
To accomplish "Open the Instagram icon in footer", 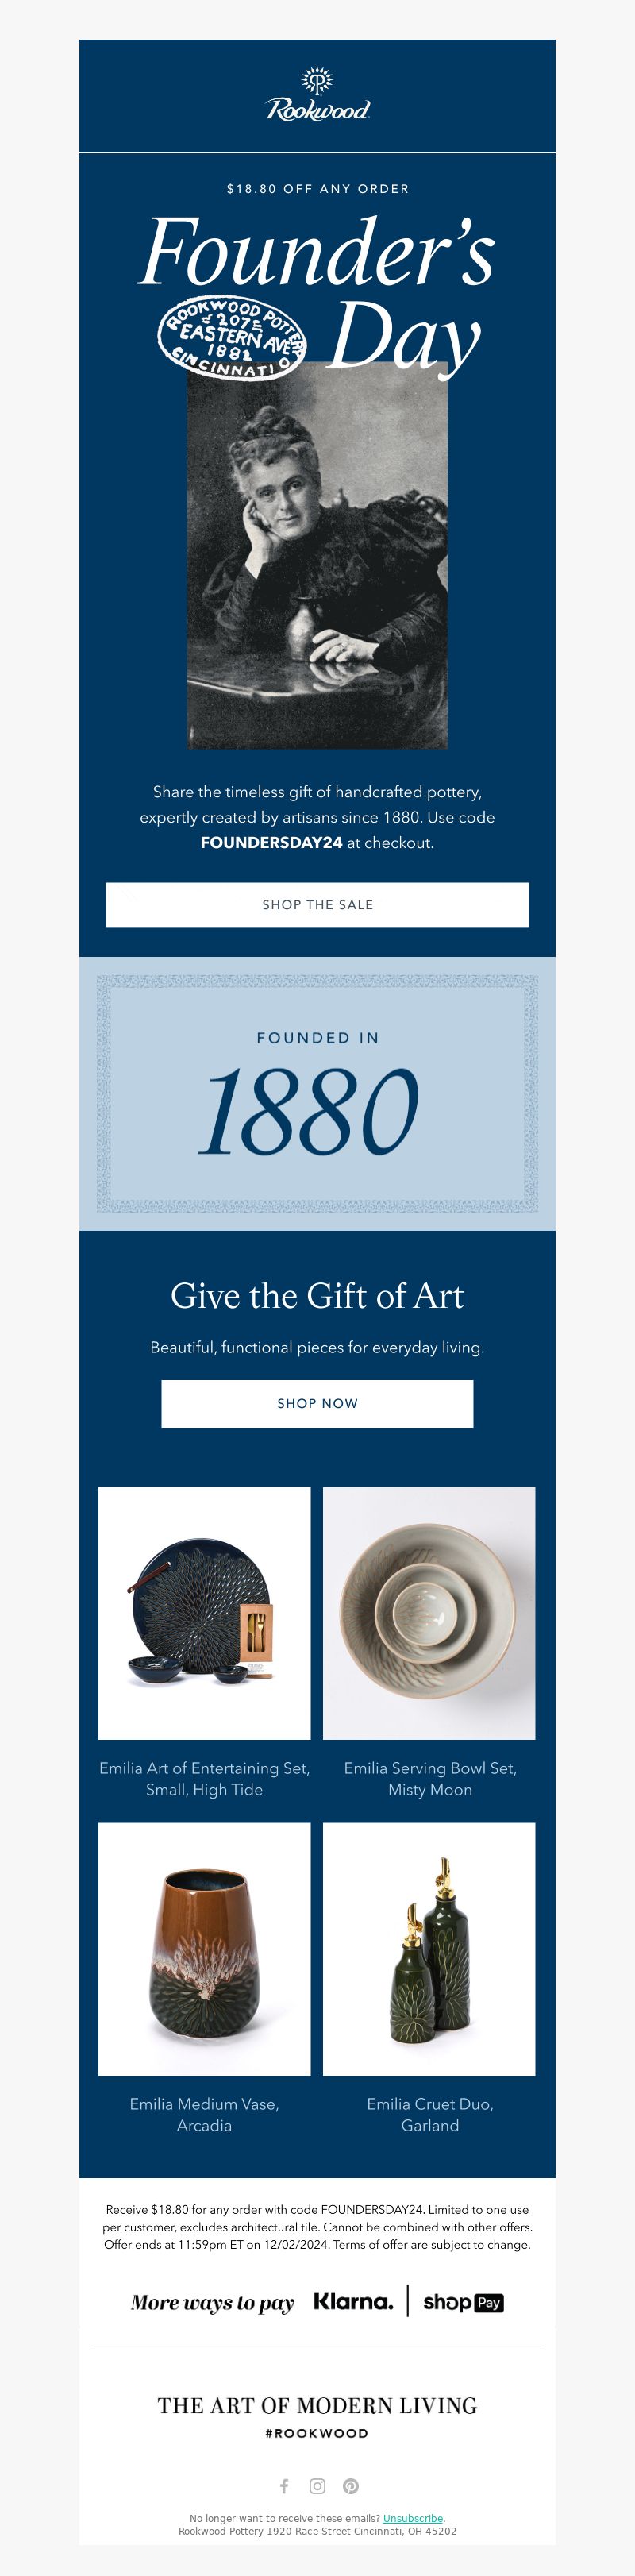I will (x=317, y=2486).
